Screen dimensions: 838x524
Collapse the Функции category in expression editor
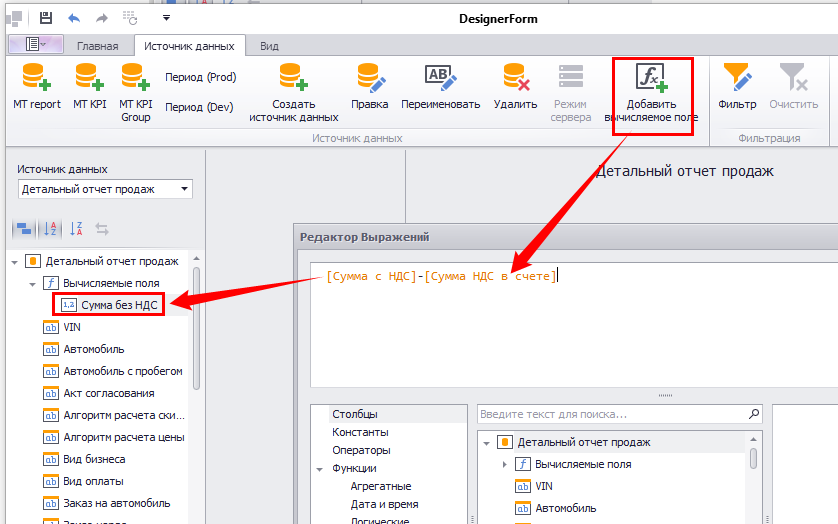(x=320, y=468)
